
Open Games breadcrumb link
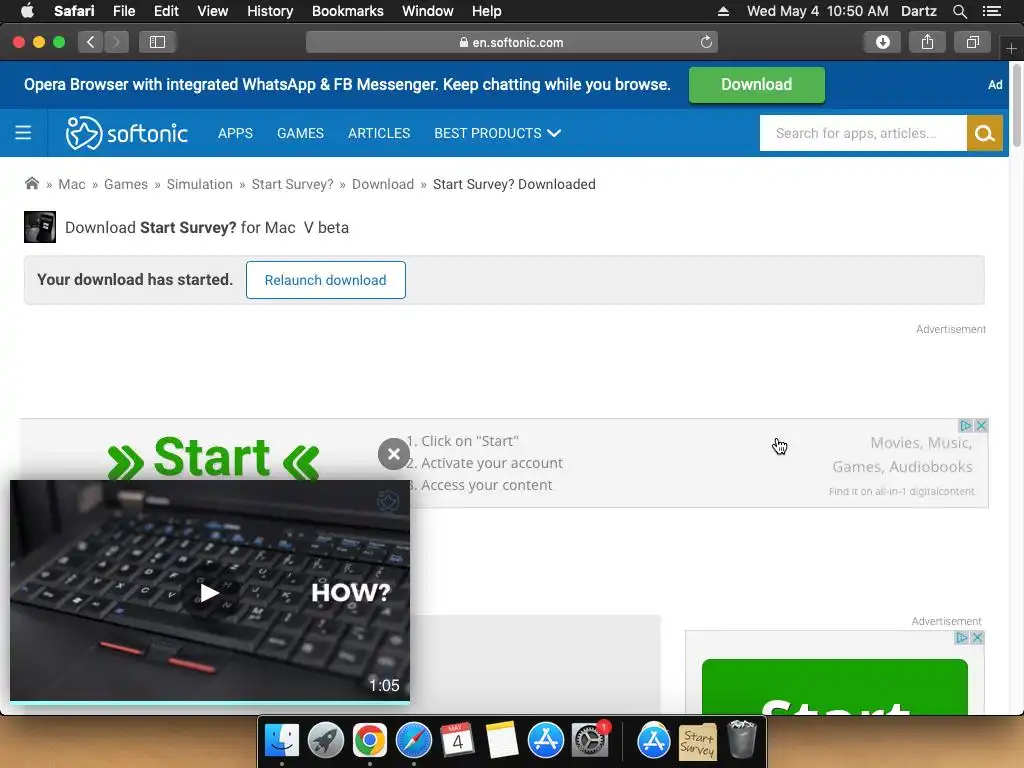click(x=126, y=184)
